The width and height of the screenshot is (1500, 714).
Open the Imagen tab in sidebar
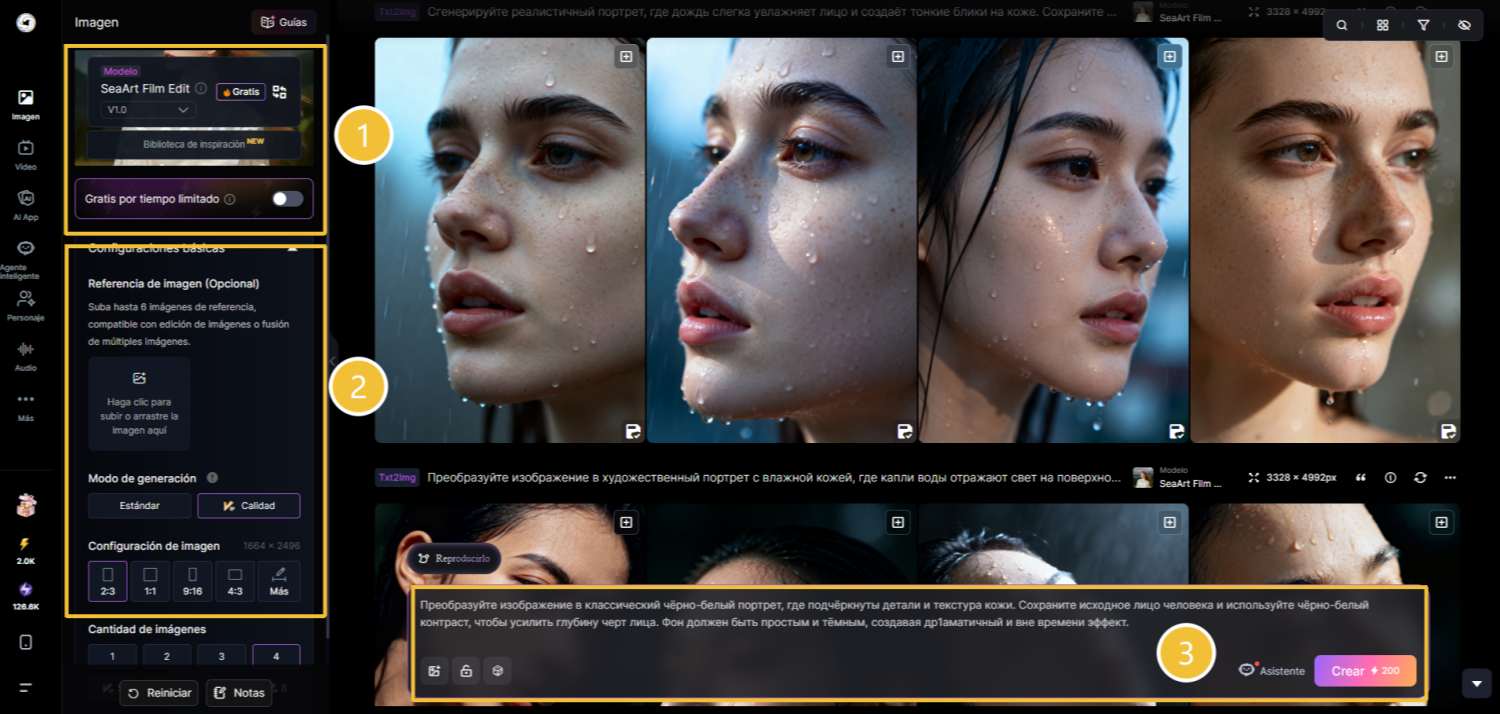coord(26,104)
